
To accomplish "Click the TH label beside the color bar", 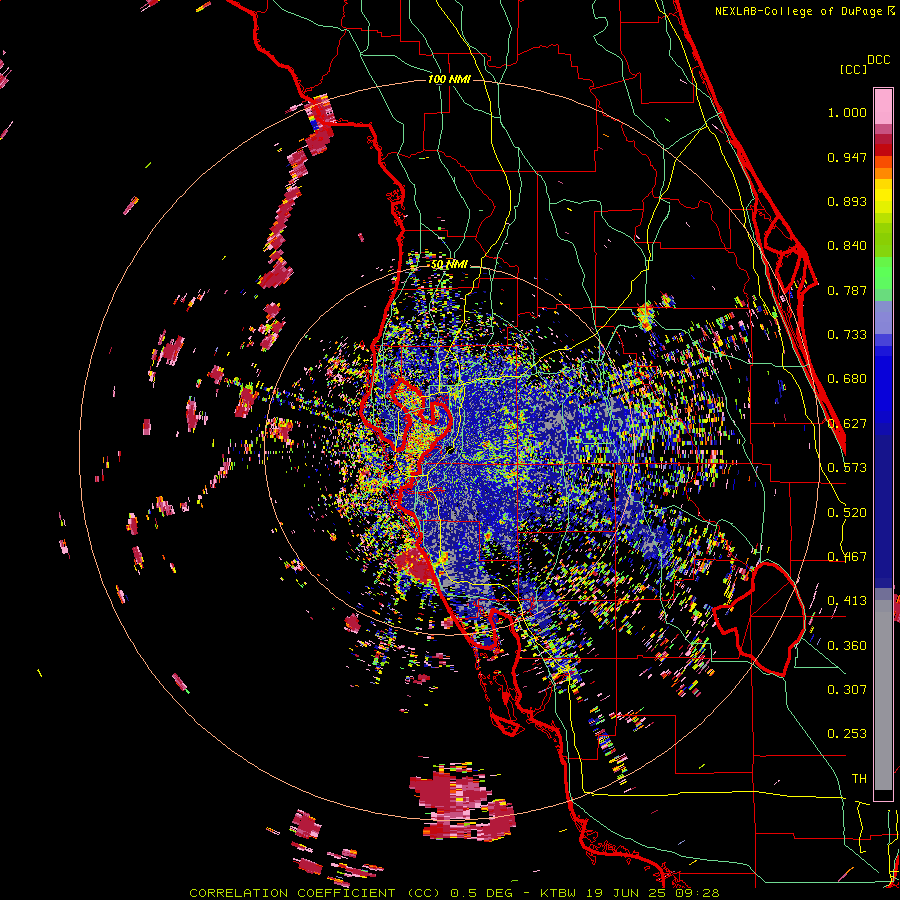I will click(859, 779).
